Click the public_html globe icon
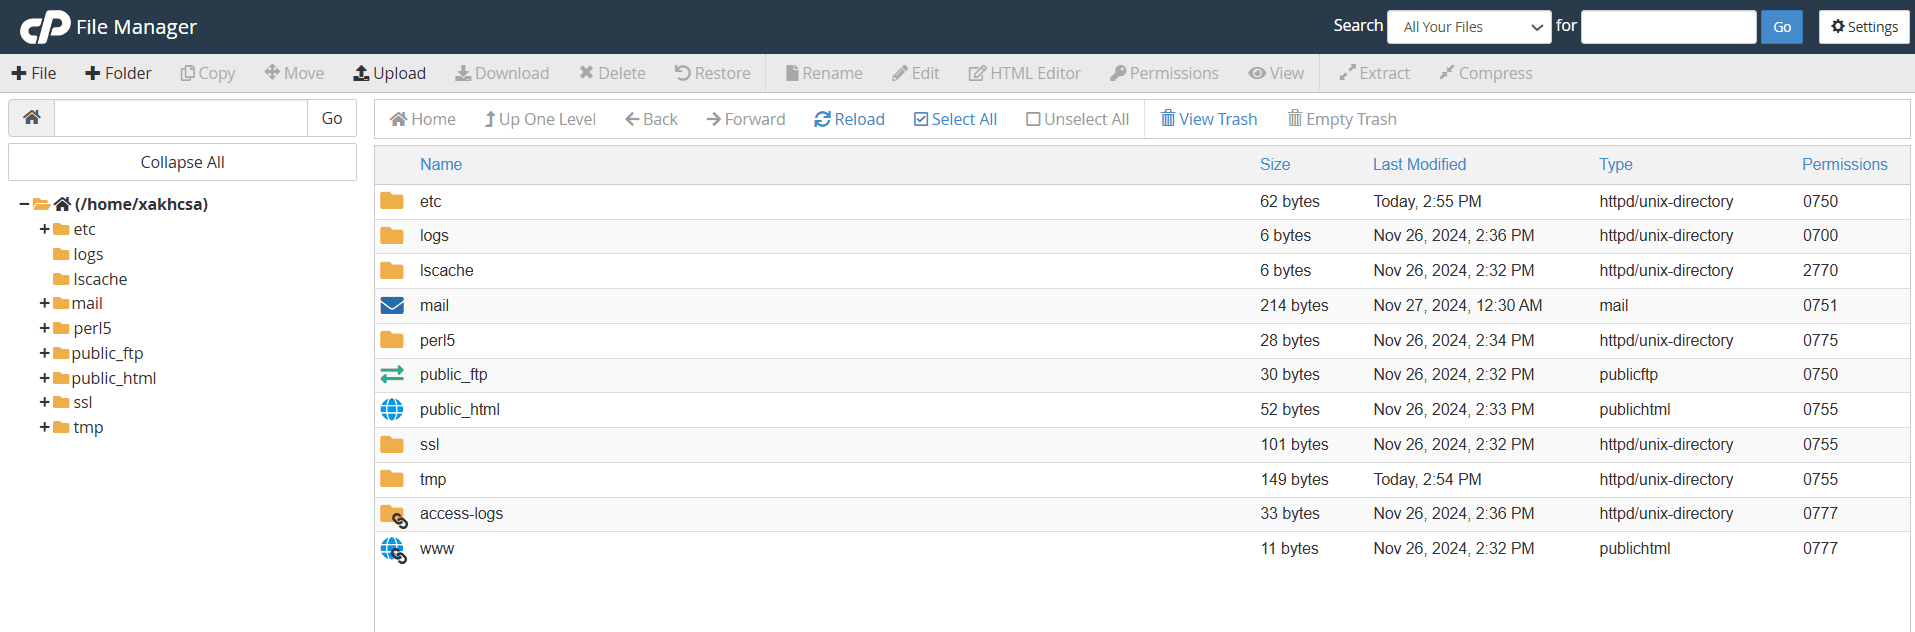 point(392,409)
